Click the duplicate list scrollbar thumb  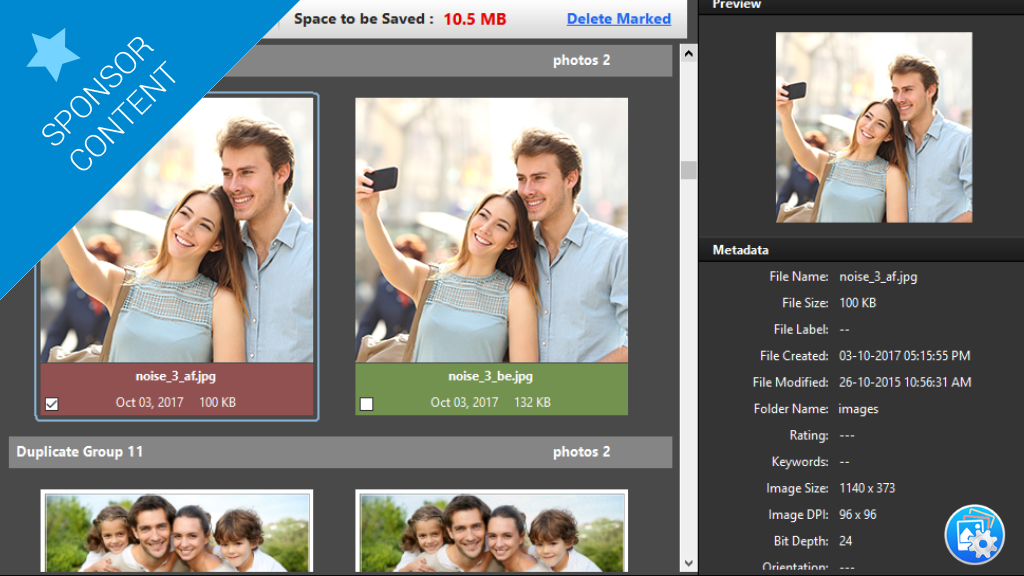click(x=688, y=170)
